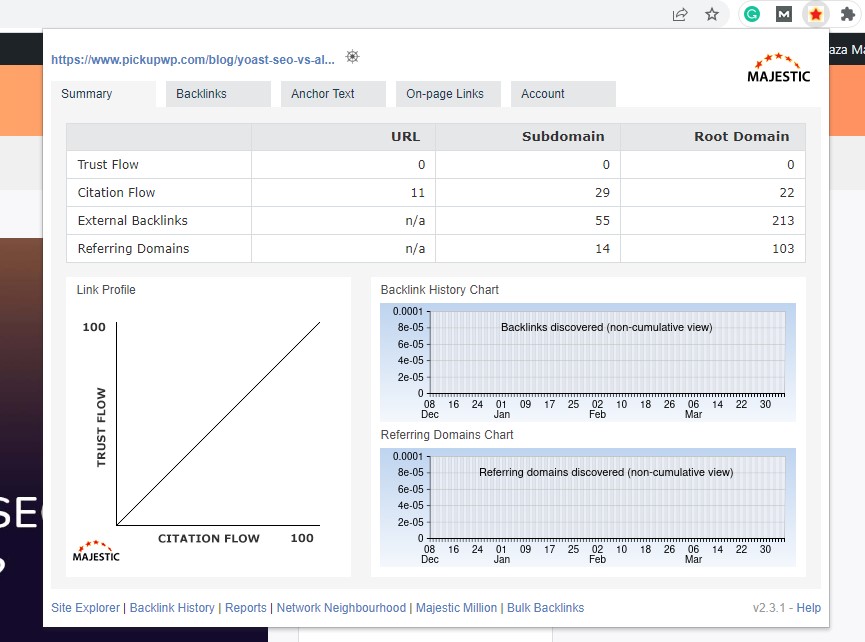865x642 pixels.
Task: Click the URL Trust Flow value 0
Action: (x=421, y=165)
